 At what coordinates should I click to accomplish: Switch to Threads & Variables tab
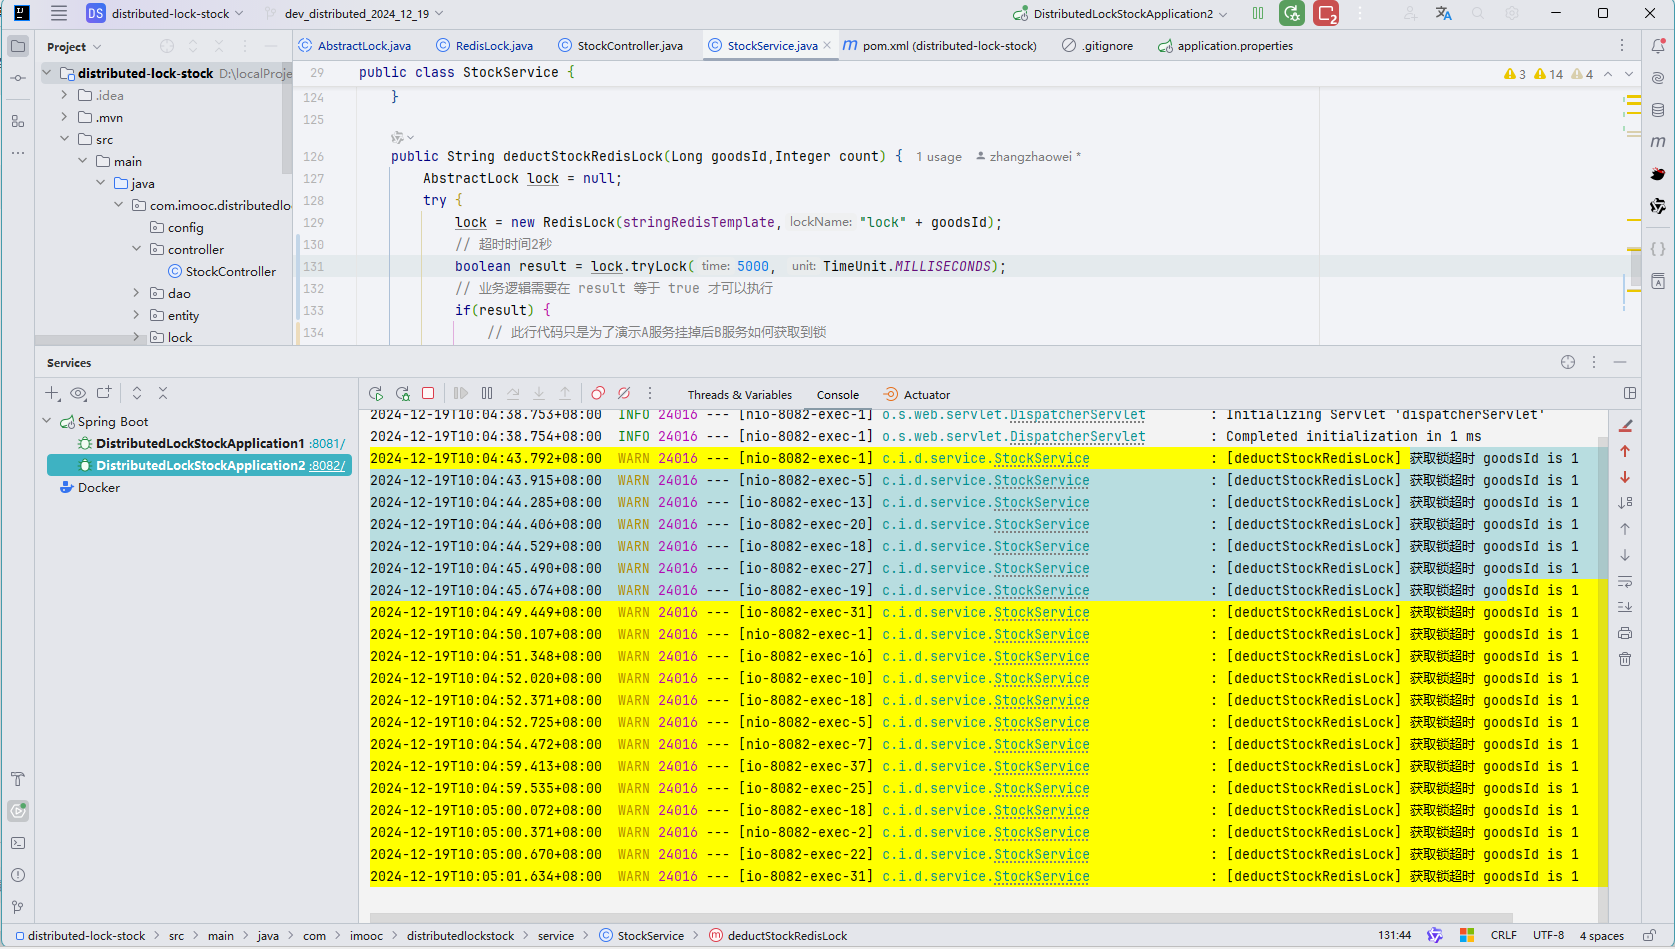pos(740,395)
